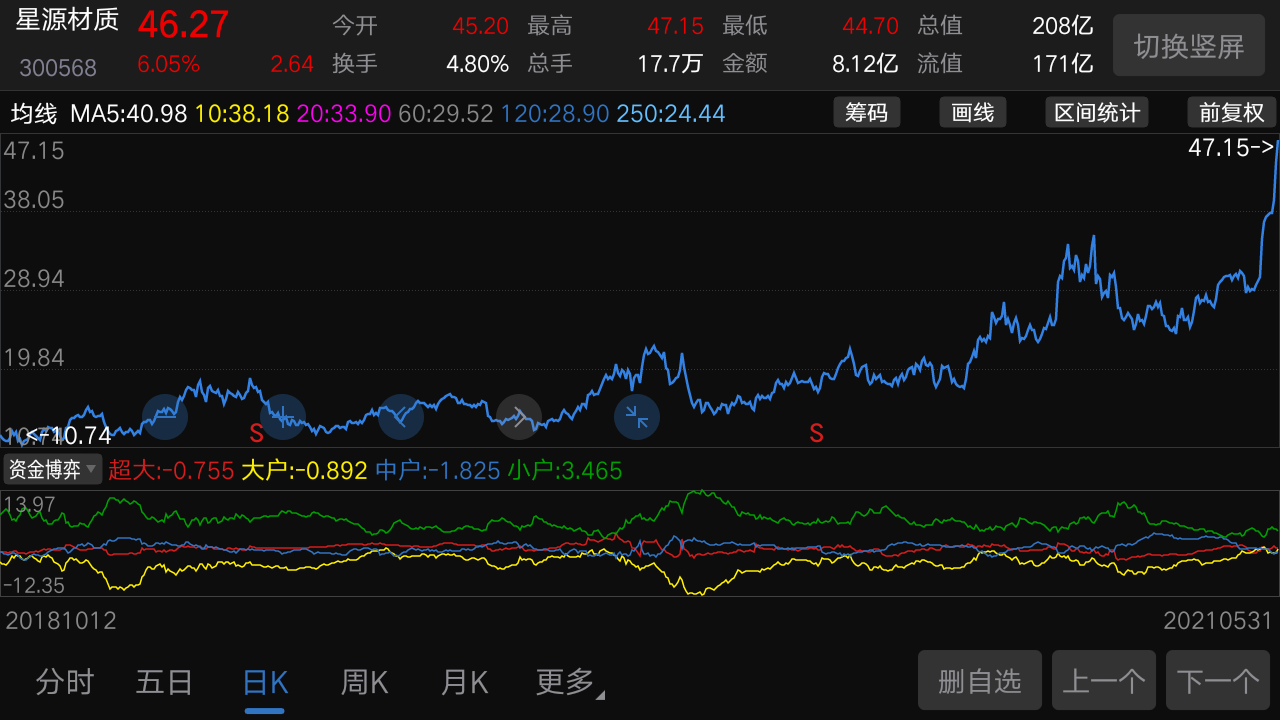The width and height of the screenshot is (1280, 720).
Task: Tap the current price 46.27
Action: coord(183,24)
